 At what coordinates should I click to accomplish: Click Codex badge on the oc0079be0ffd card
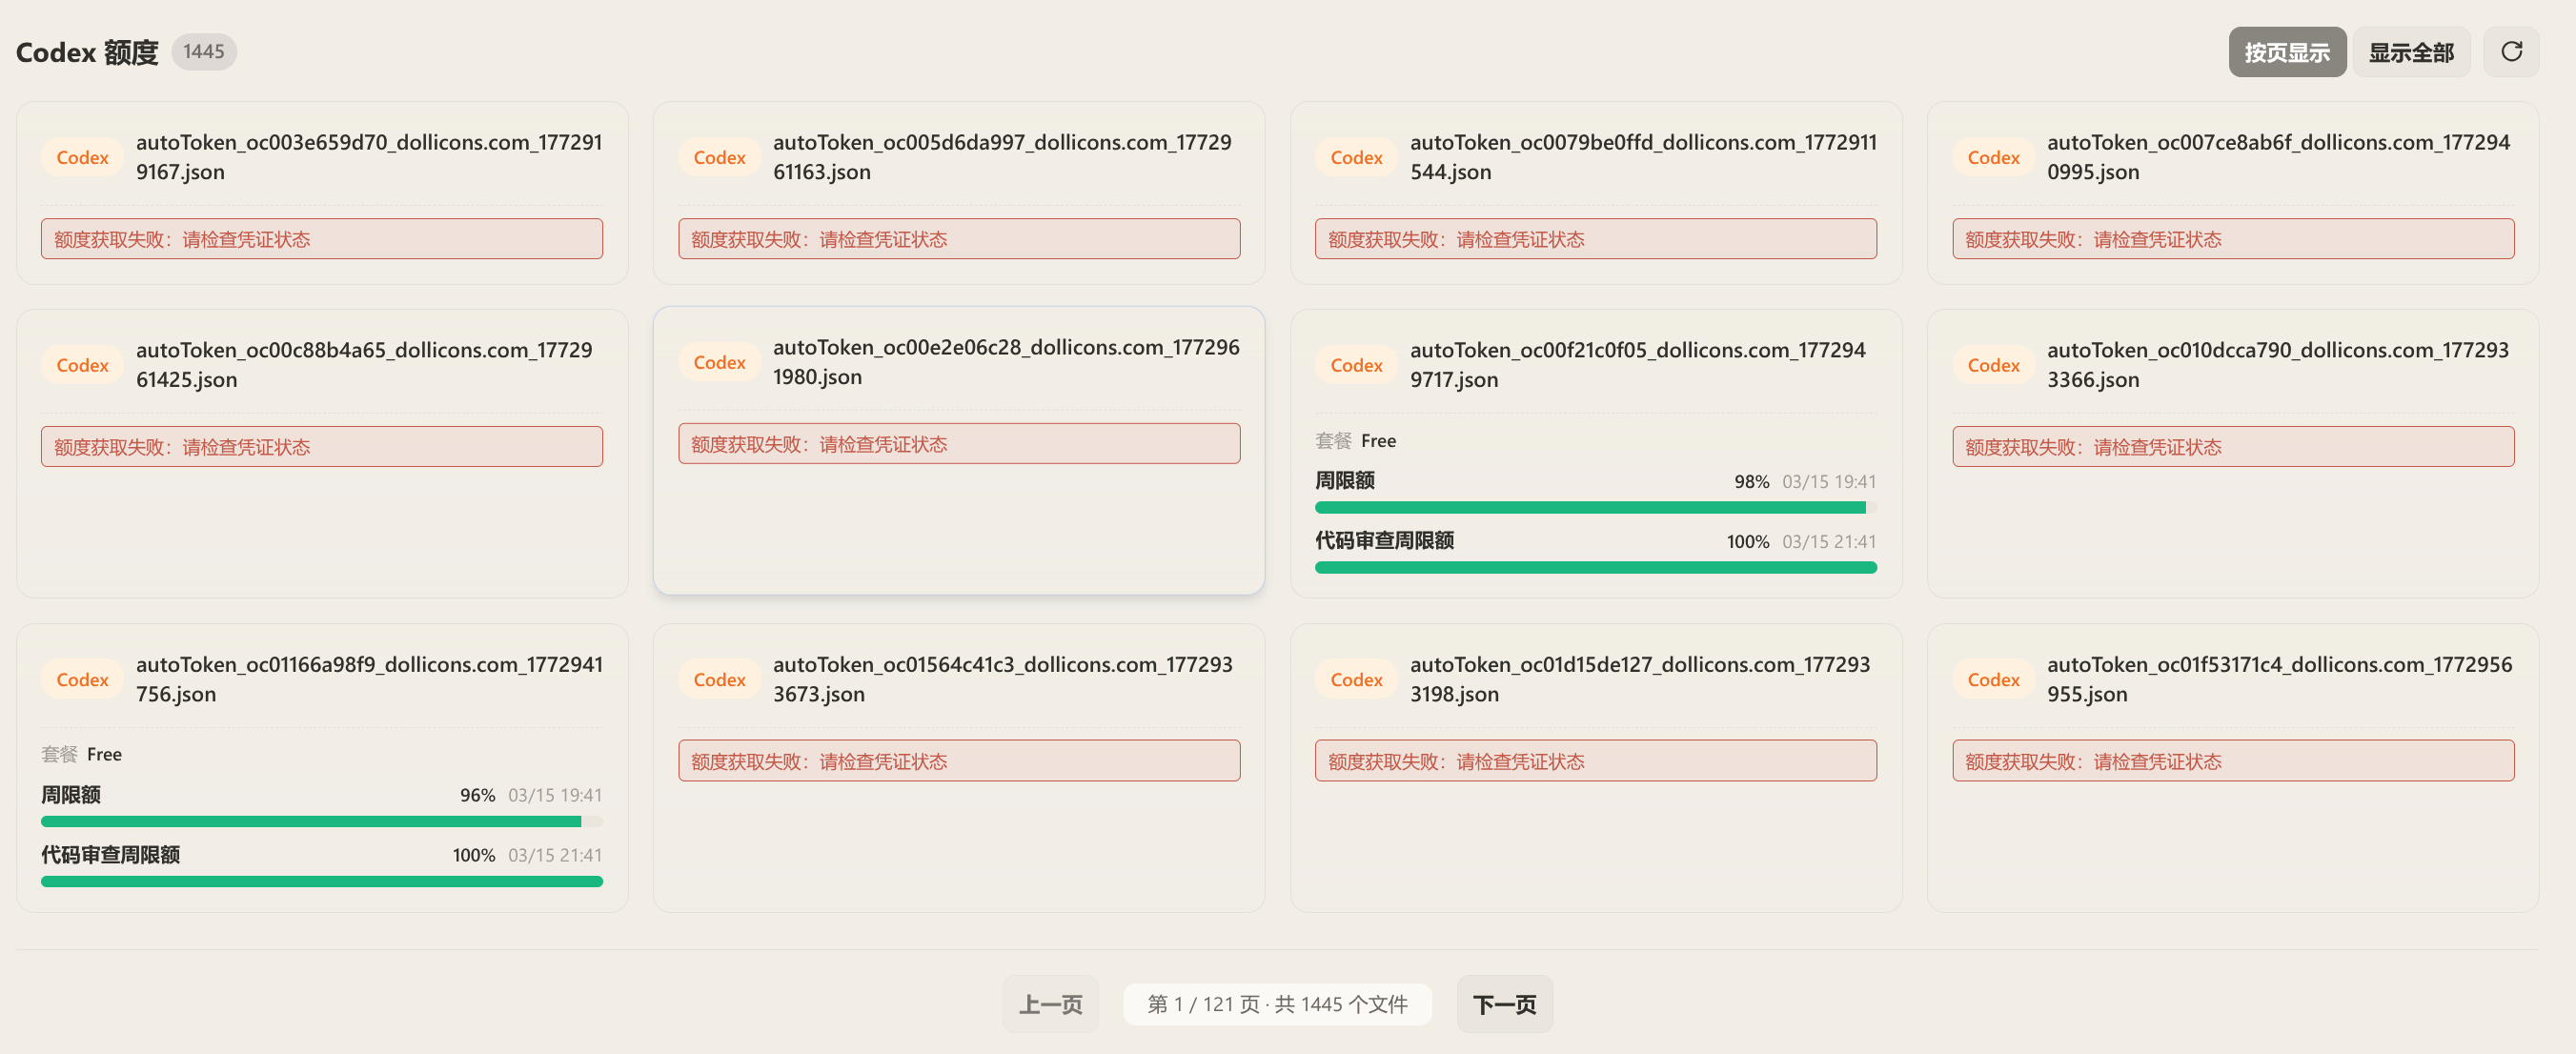pyautogui.click(x=1356, y=157)
